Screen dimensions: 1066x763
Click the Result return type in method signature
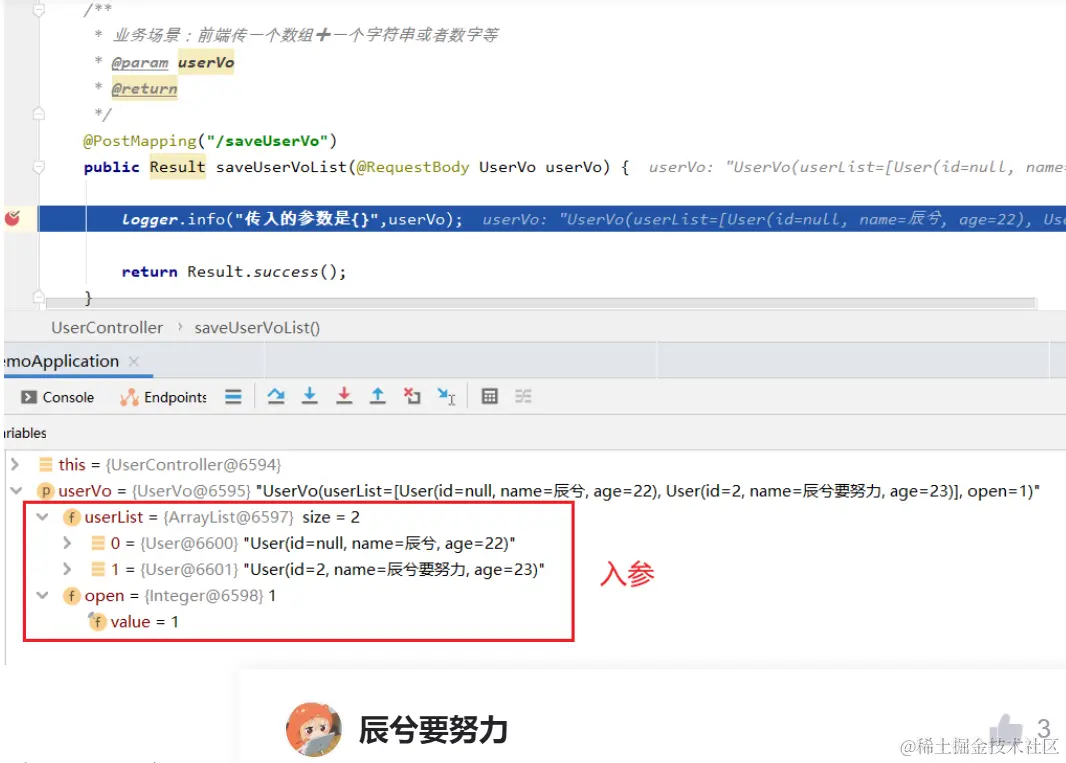point(177,167)
